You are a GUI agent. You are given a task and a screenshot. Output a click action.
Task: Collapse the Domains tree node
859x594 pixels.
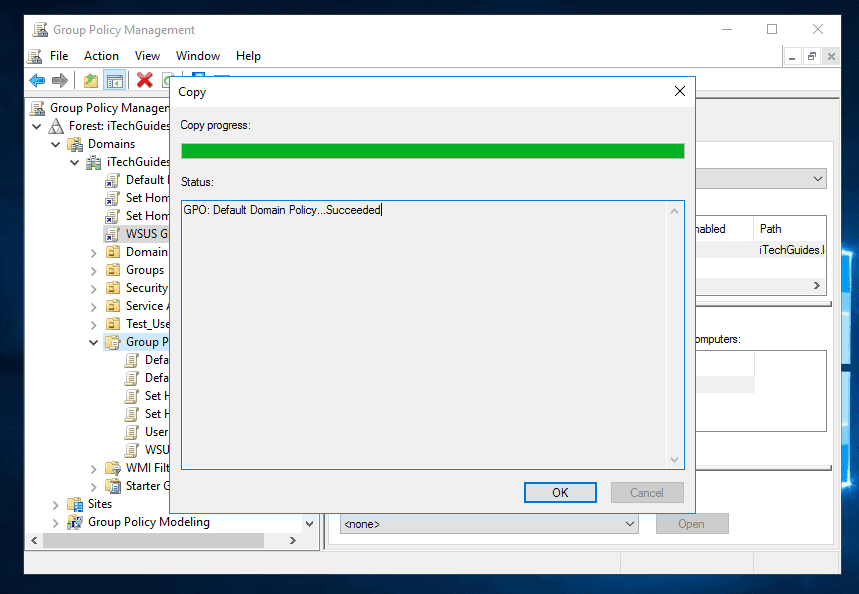click(x=56, y=145)
